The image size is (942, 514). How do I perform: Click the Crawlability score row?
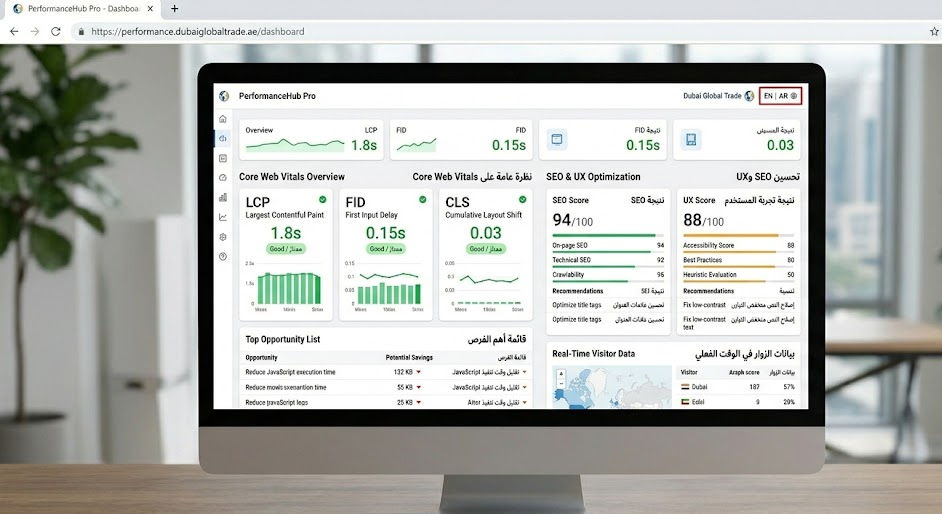coord(608,275)
